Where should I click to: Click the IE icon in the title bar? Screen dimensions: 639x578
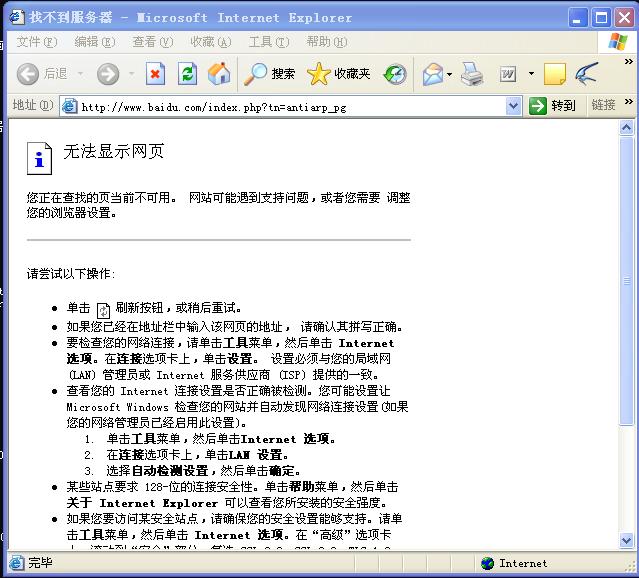(16, 17)
